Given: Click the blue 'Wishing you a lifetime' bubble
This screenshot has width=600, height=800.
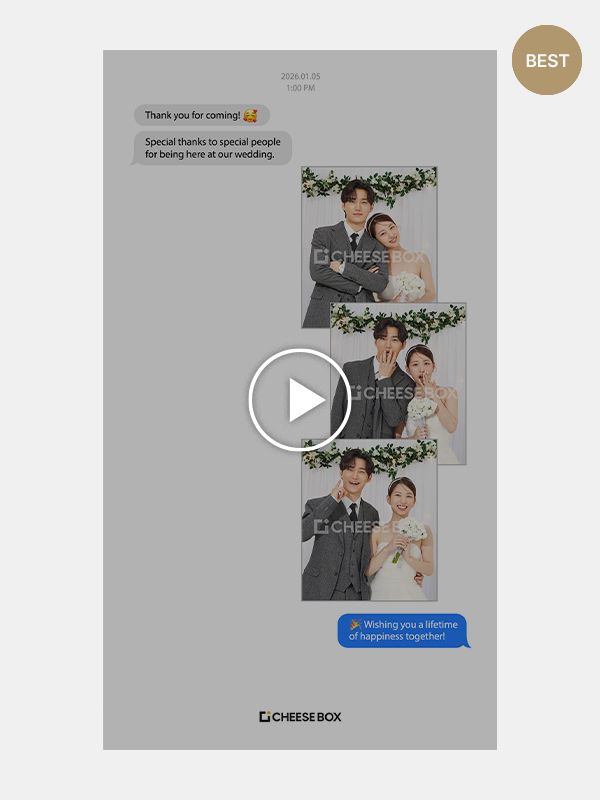Looking at the screenshot, I should (404, 631).
